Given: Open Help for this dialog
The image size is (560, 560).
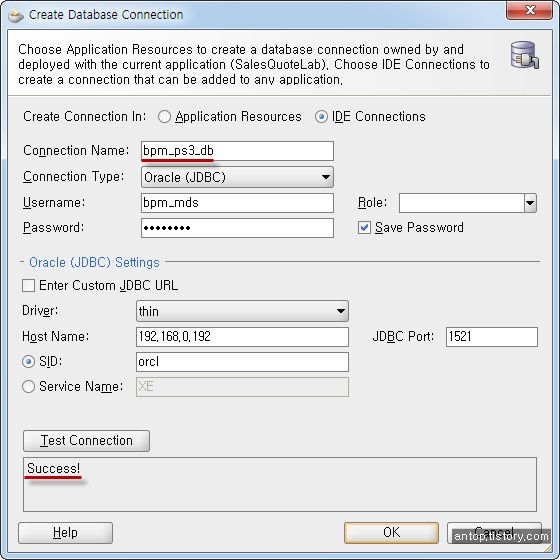Looking at the screenshot, I should (65, 533).
